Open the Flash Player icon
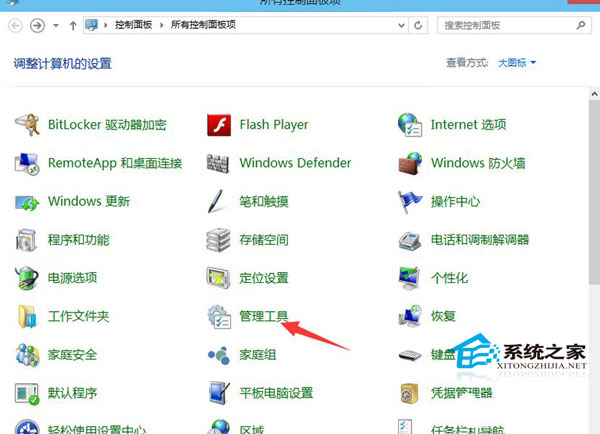Screen dimensions: 600x434 tap(219, 126)
